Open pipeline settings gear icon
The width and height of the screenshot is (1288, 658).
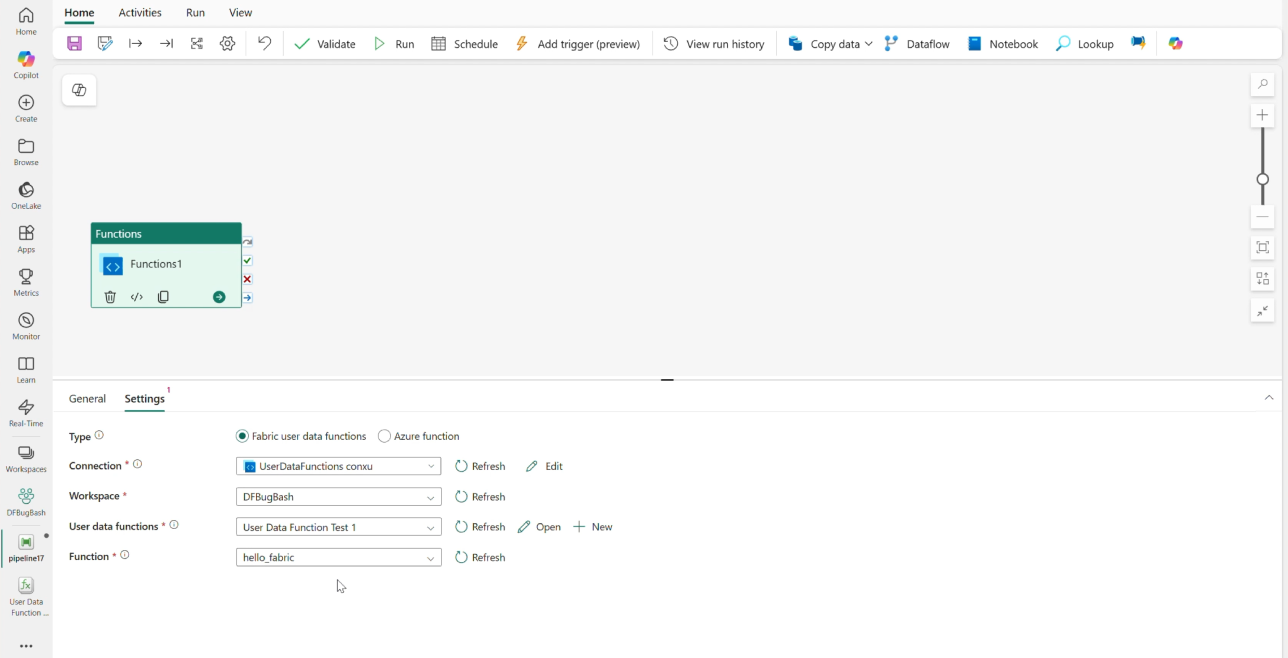pyautogui.click(x=228, y=44)
